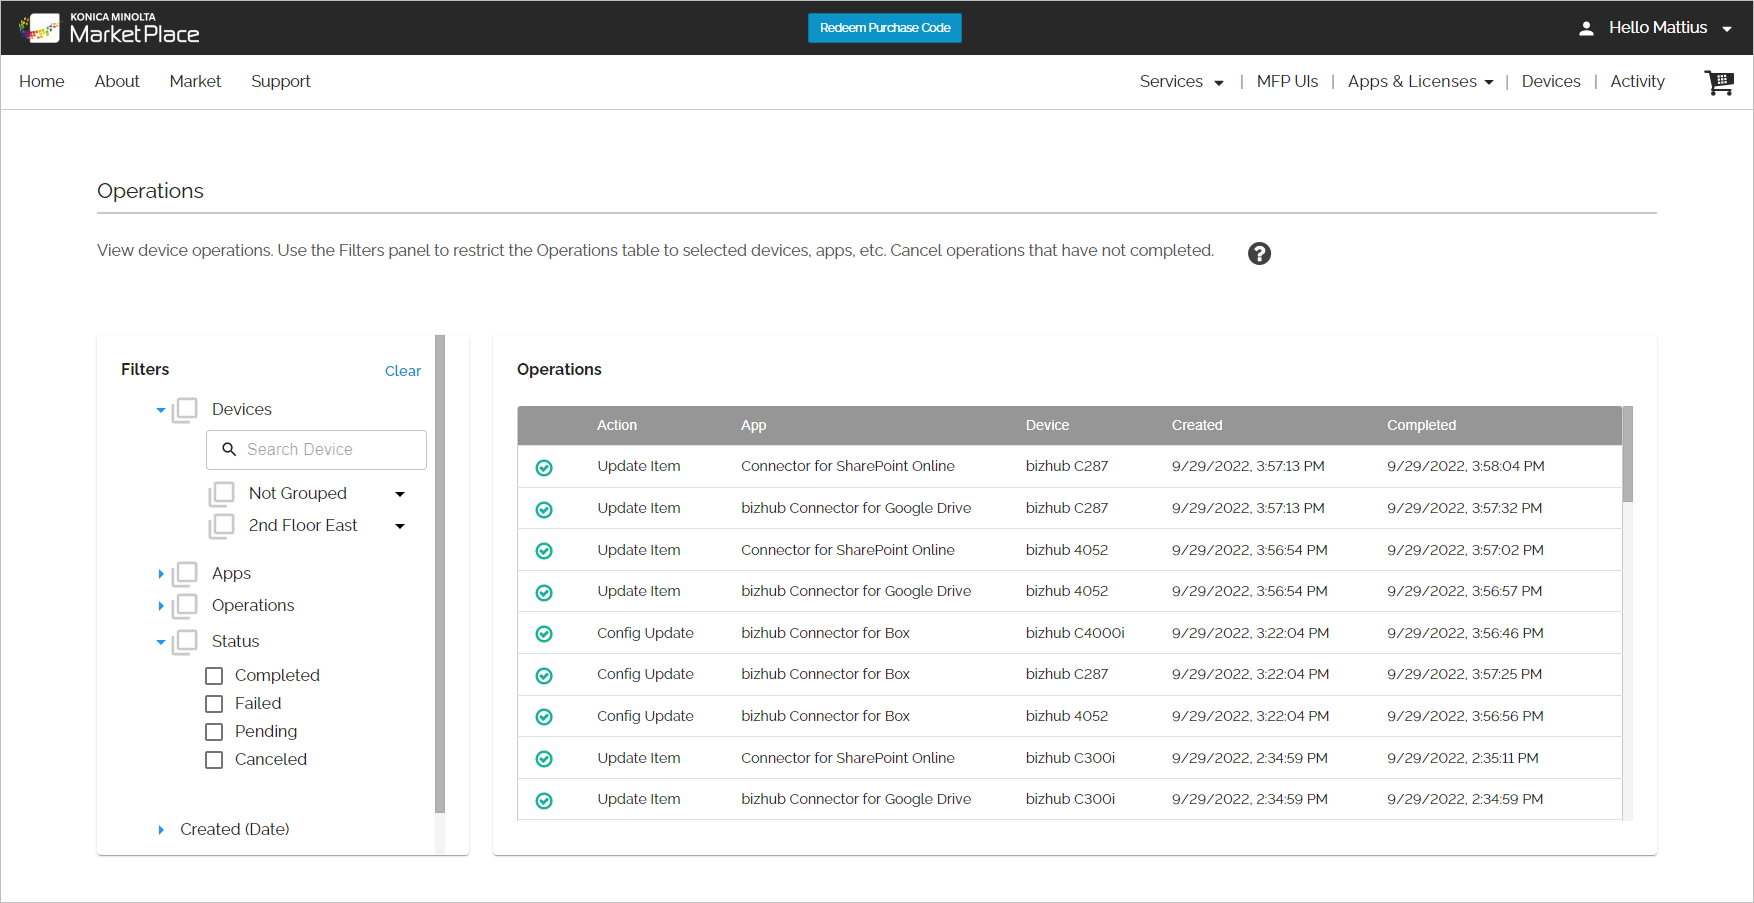Screen dimensions: 1754x903
Task: Check the Not Grouped checkbox
Action: 222,494
